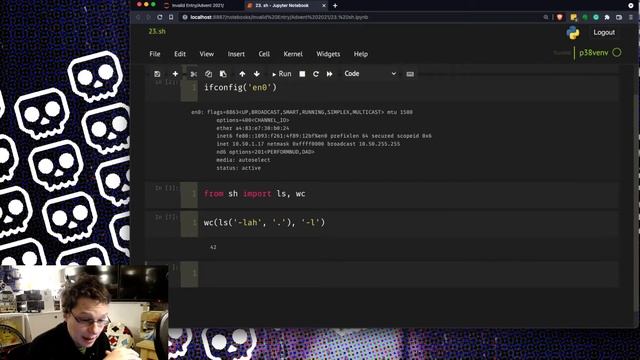The height and width of the screenshot is (360, 640).
Task: Open the command palette keyboard icon
Action: 410,74
